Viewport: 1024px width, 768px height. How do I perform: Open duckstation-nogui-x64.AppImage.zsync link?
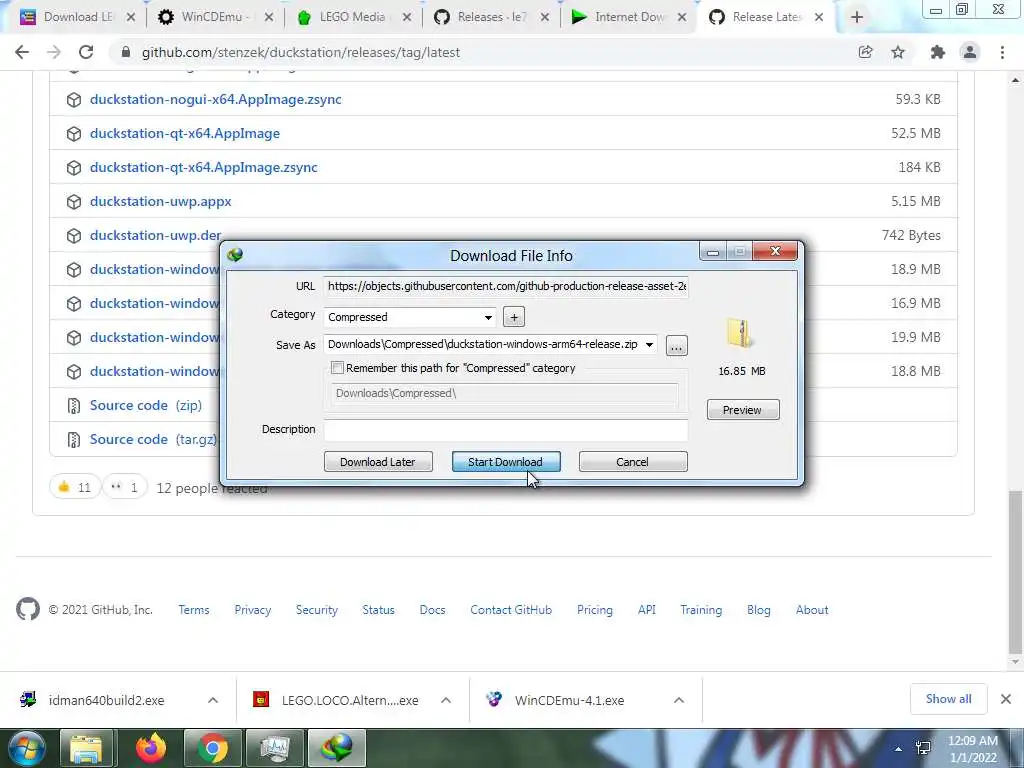tap(216, 99)
